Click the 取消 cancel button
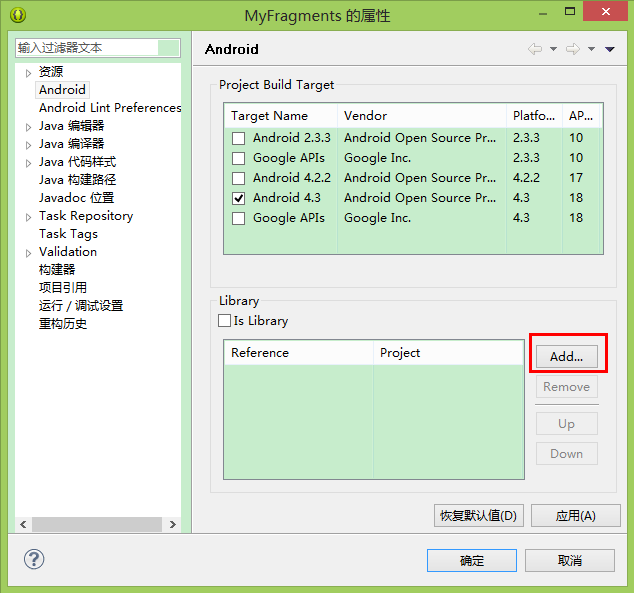 570,560
